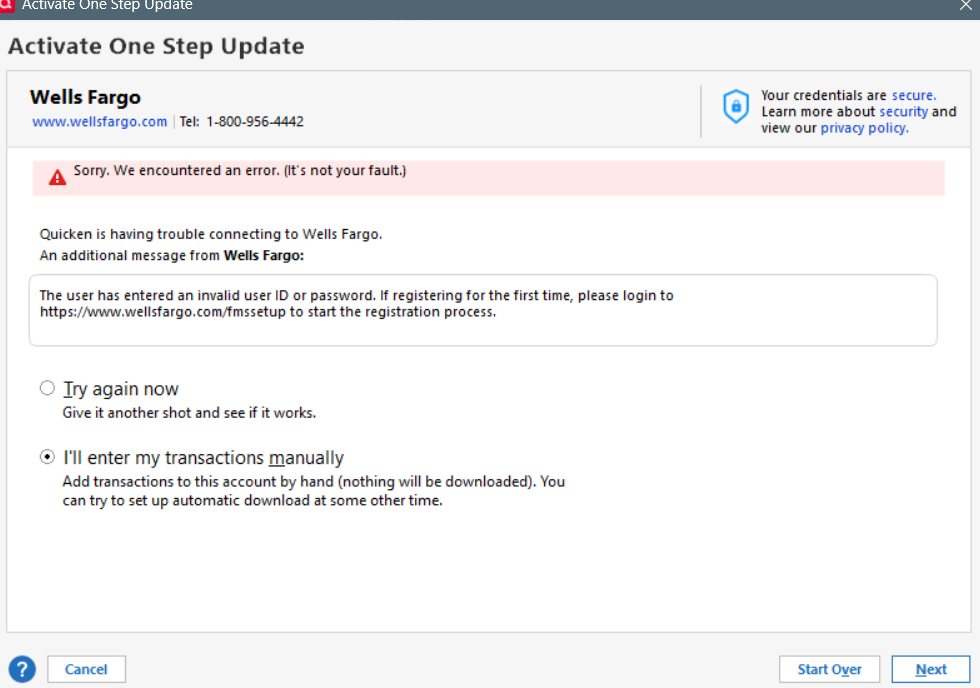Click the blue help question mark icon
980x688 pixels.
pos(22,669)
